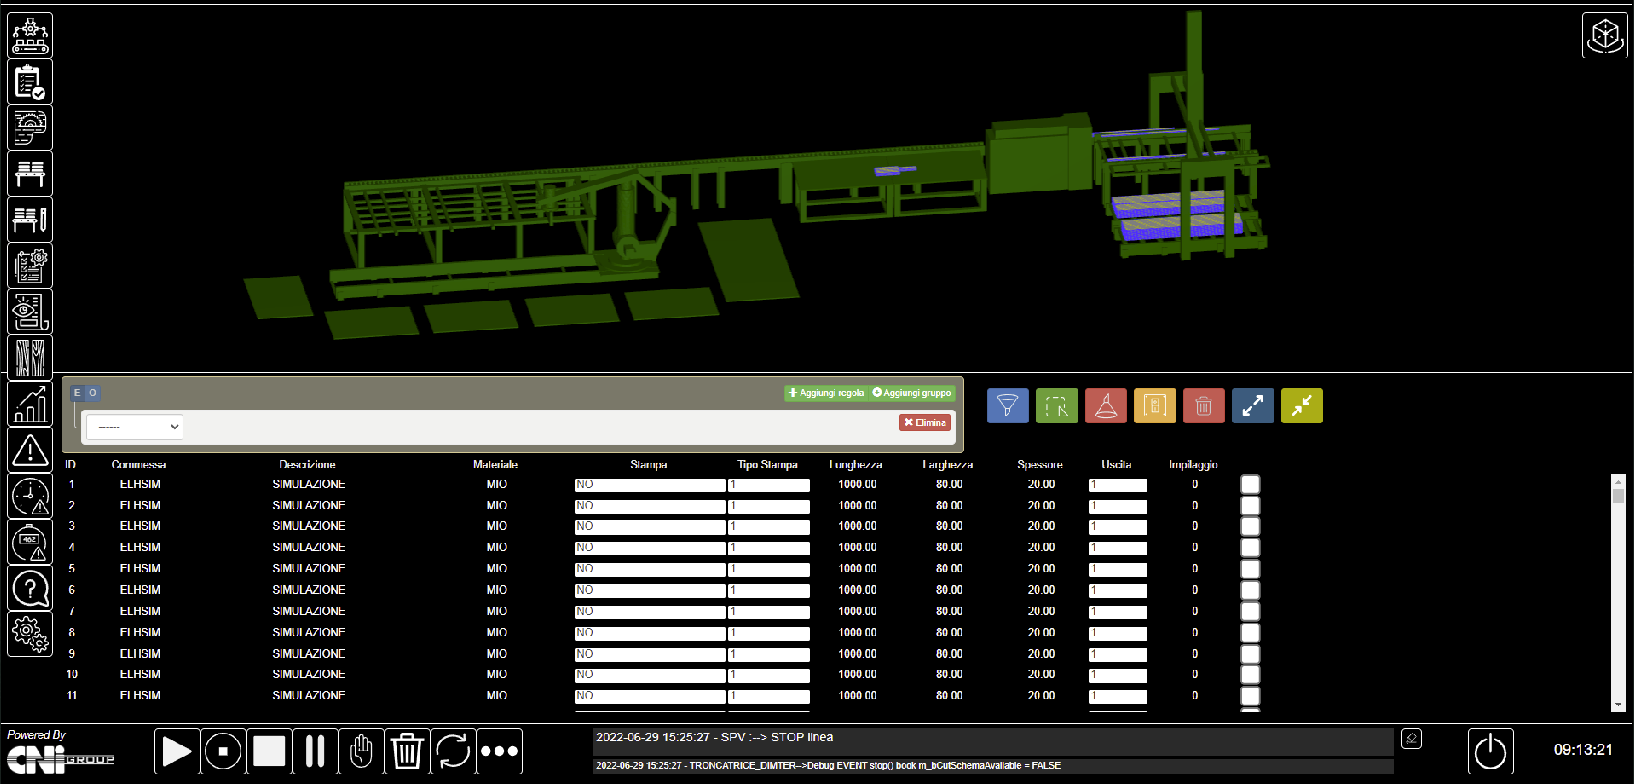Sort by Commessa column header

(x=139, y=465)
